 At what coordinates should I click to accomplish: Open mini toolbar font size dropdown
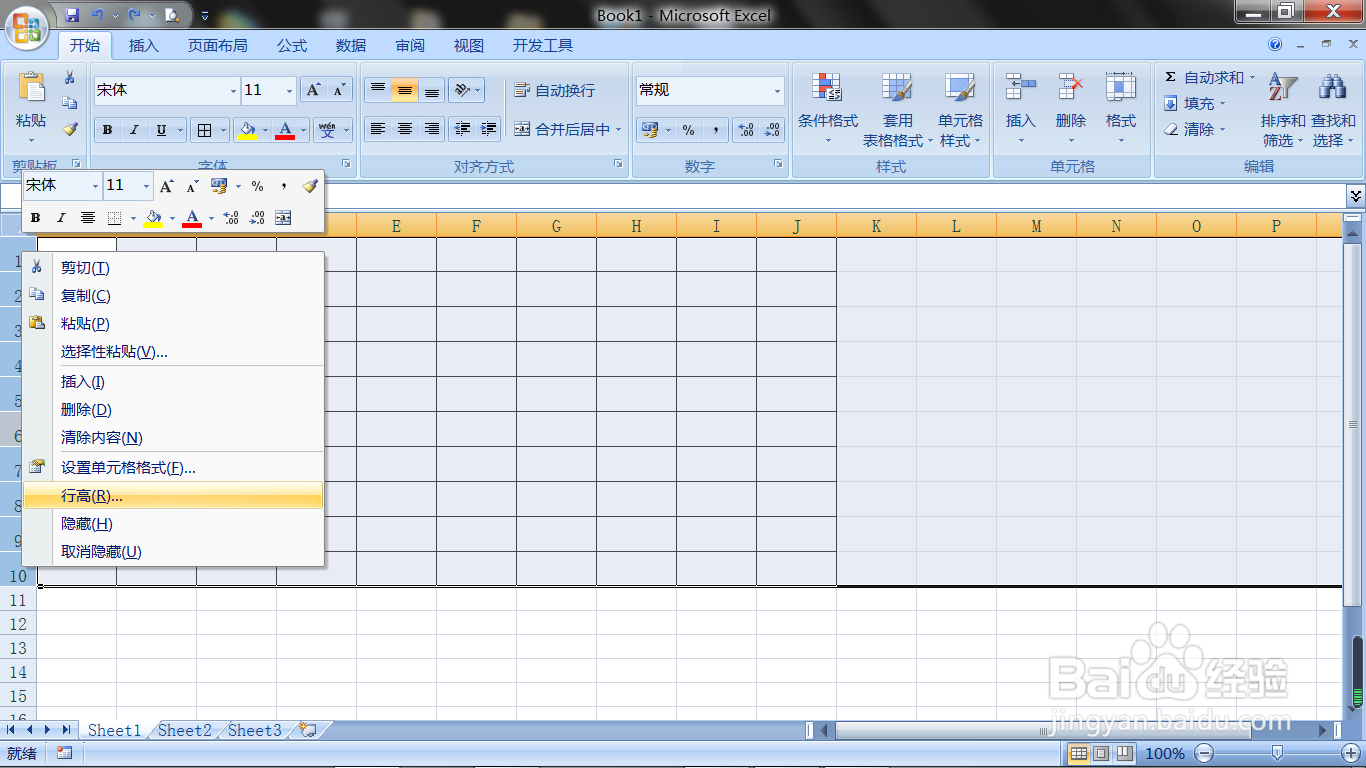(146, 186)
